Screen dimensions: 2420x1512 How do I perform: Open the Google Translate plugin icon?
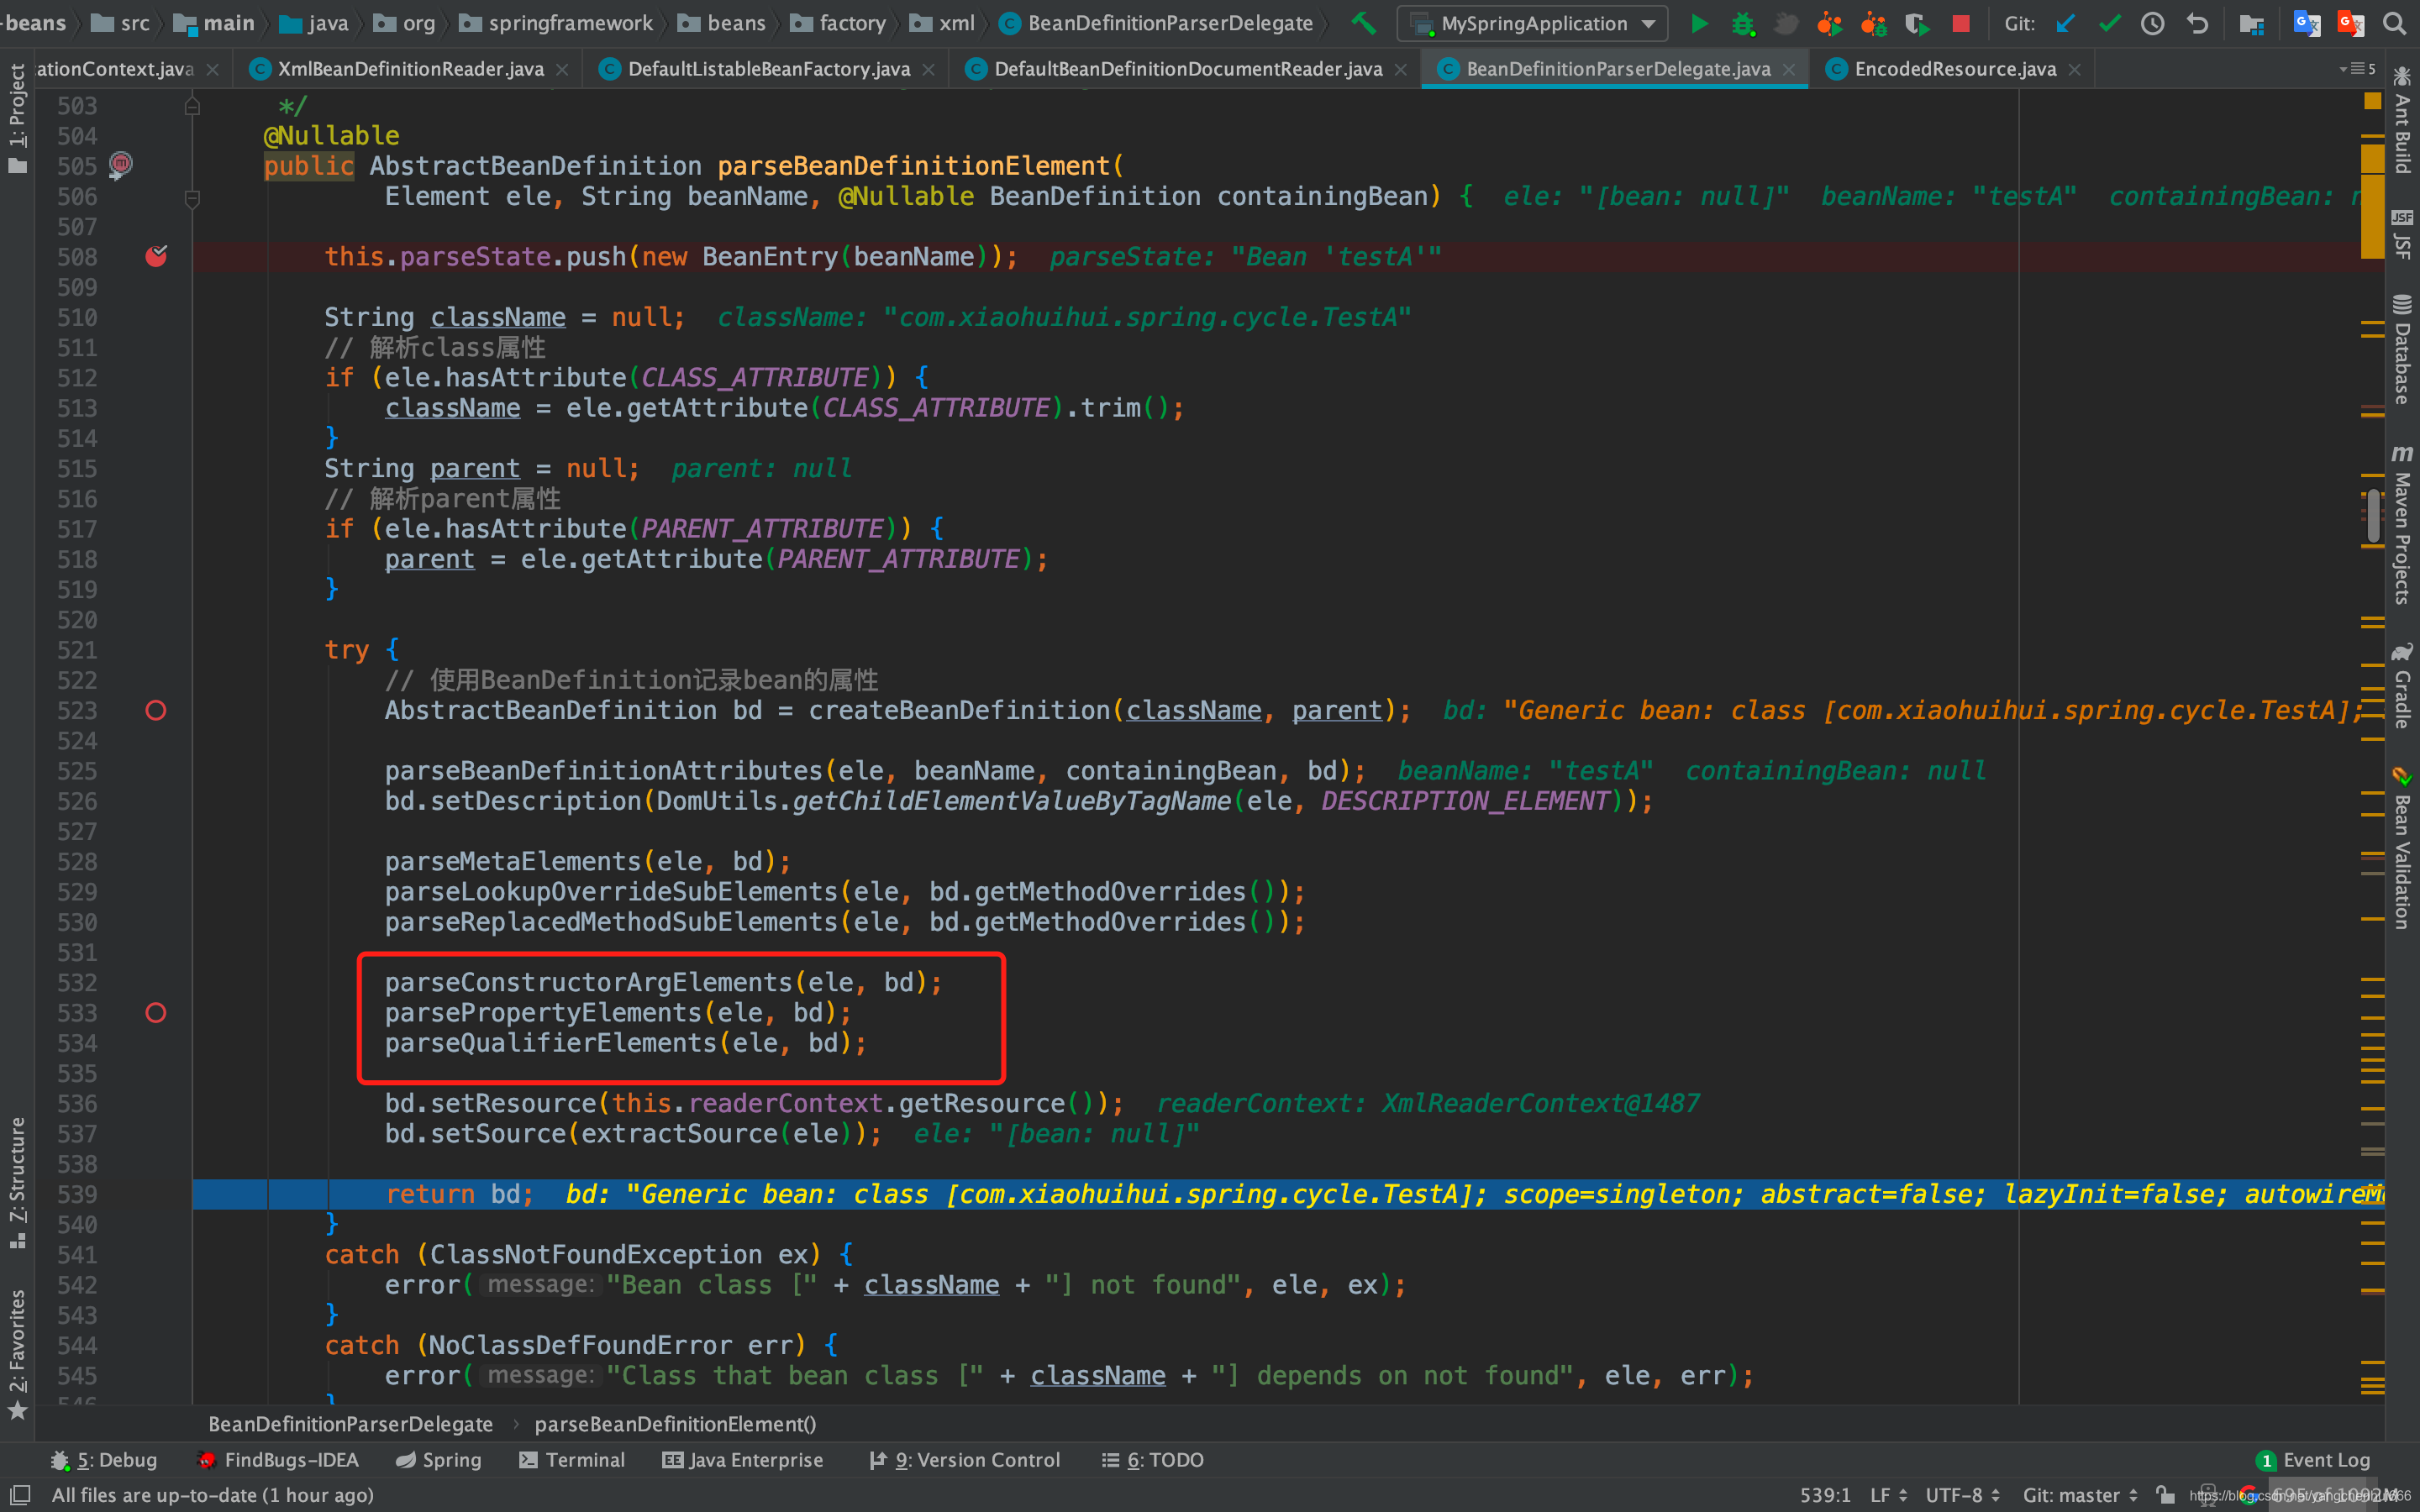(2307, 23)
